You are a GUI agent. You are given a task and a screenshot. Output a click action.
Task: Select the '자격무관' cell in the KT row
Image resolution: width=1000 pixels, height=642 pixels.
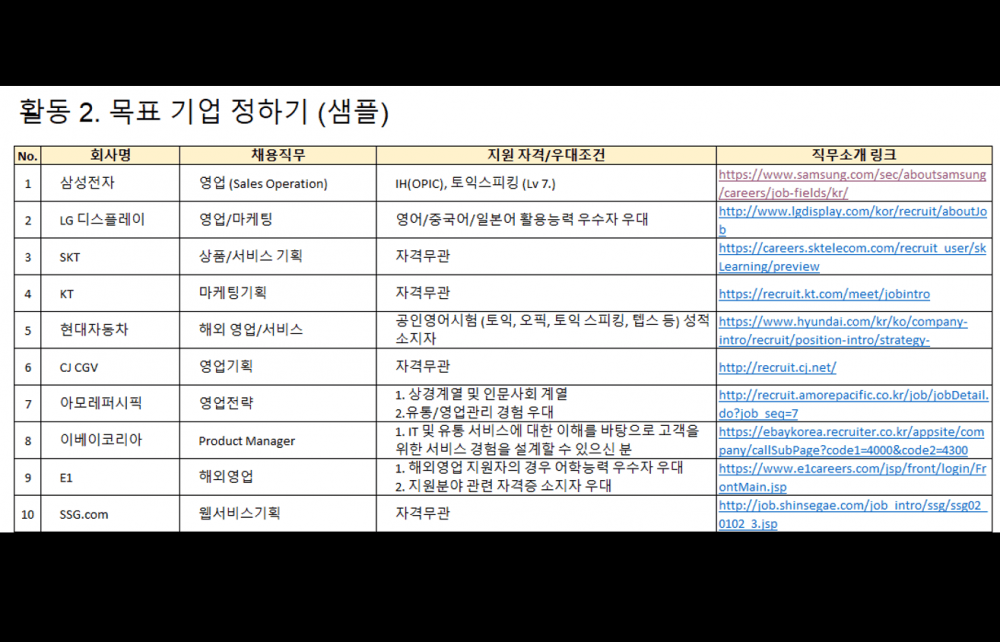click(546, 293)
